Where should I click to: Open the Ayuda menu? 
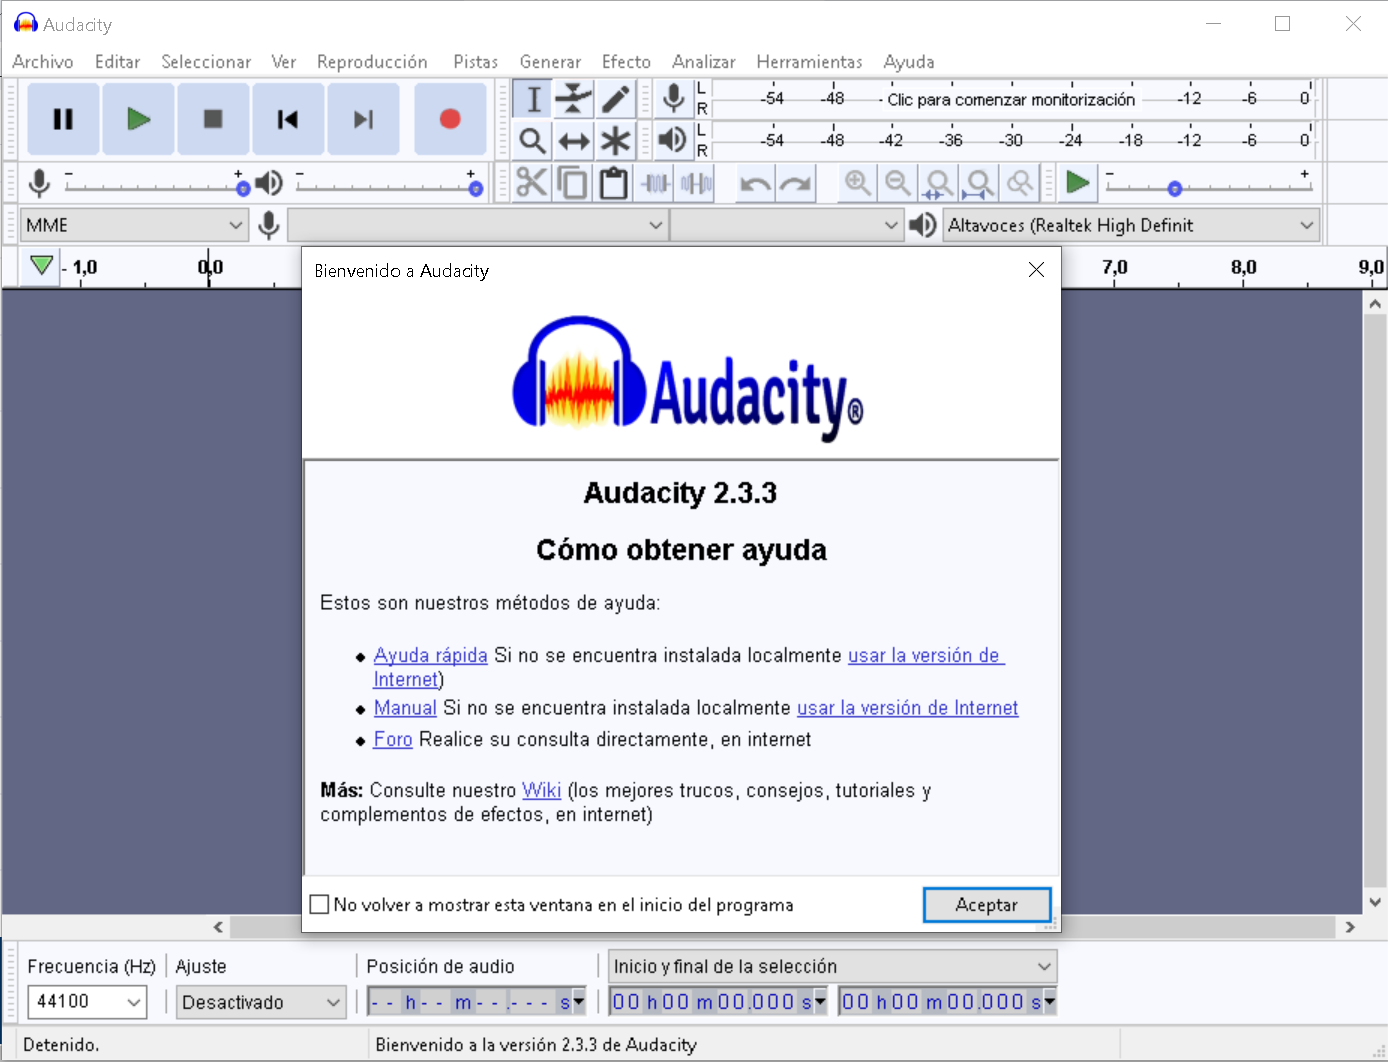[909, 62]
